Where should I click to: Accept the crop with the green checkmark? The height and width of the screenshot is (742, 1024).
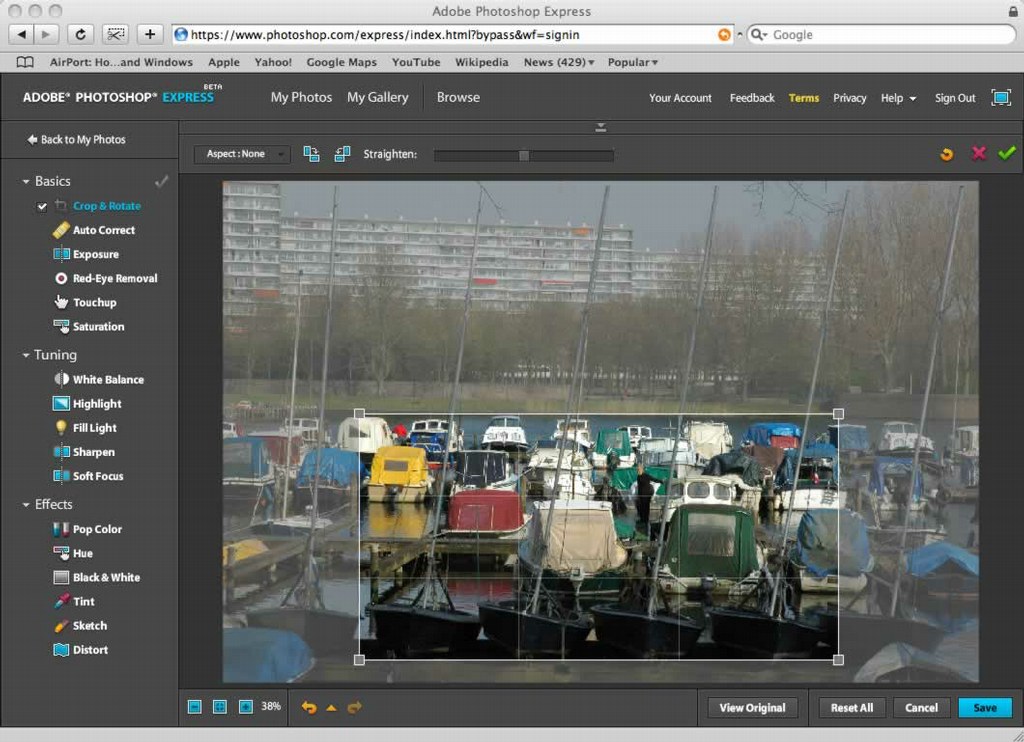pyautogui.click(x=1006, y=153)
